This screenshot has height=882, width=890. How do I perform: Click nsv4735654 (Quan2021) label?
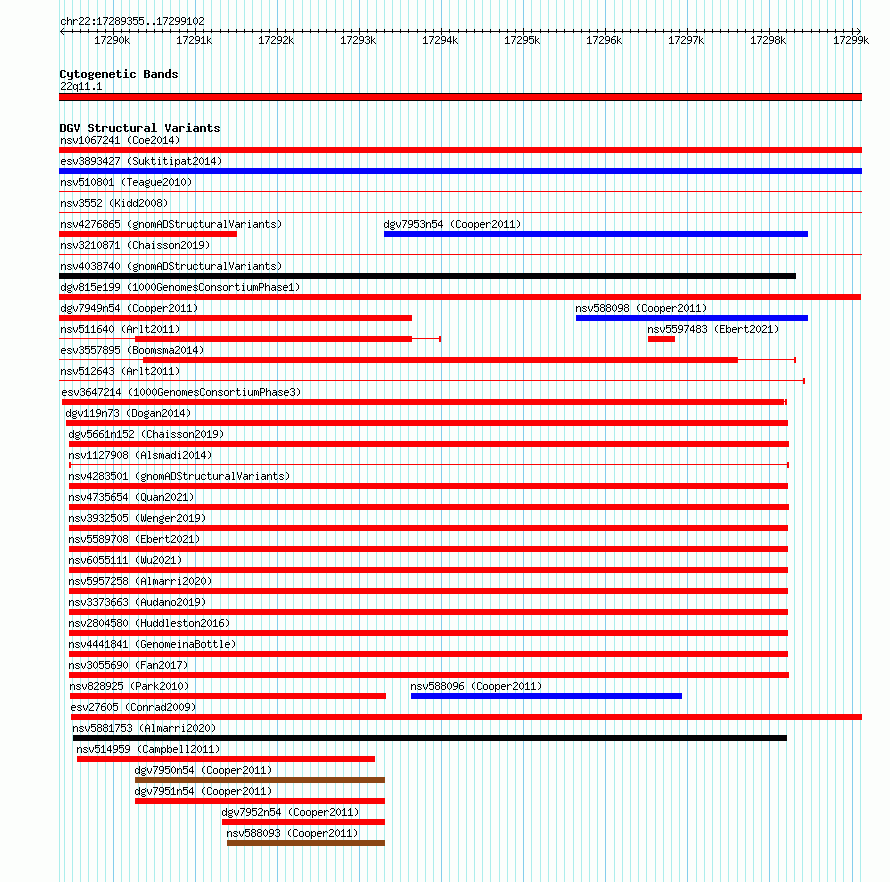131,497
